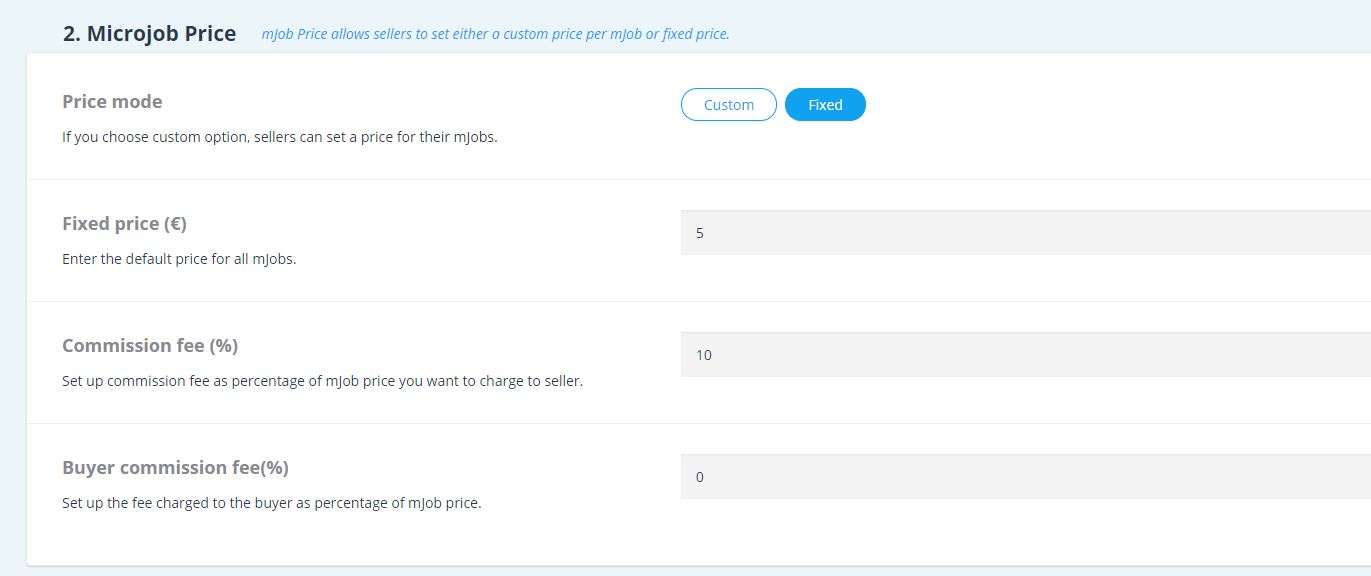Image resolution: width=1371 pixels, height=576 pixels.
Task: Place cursor in the field showing value 0
Action: pyautogui.click(x=1025, y=477)
